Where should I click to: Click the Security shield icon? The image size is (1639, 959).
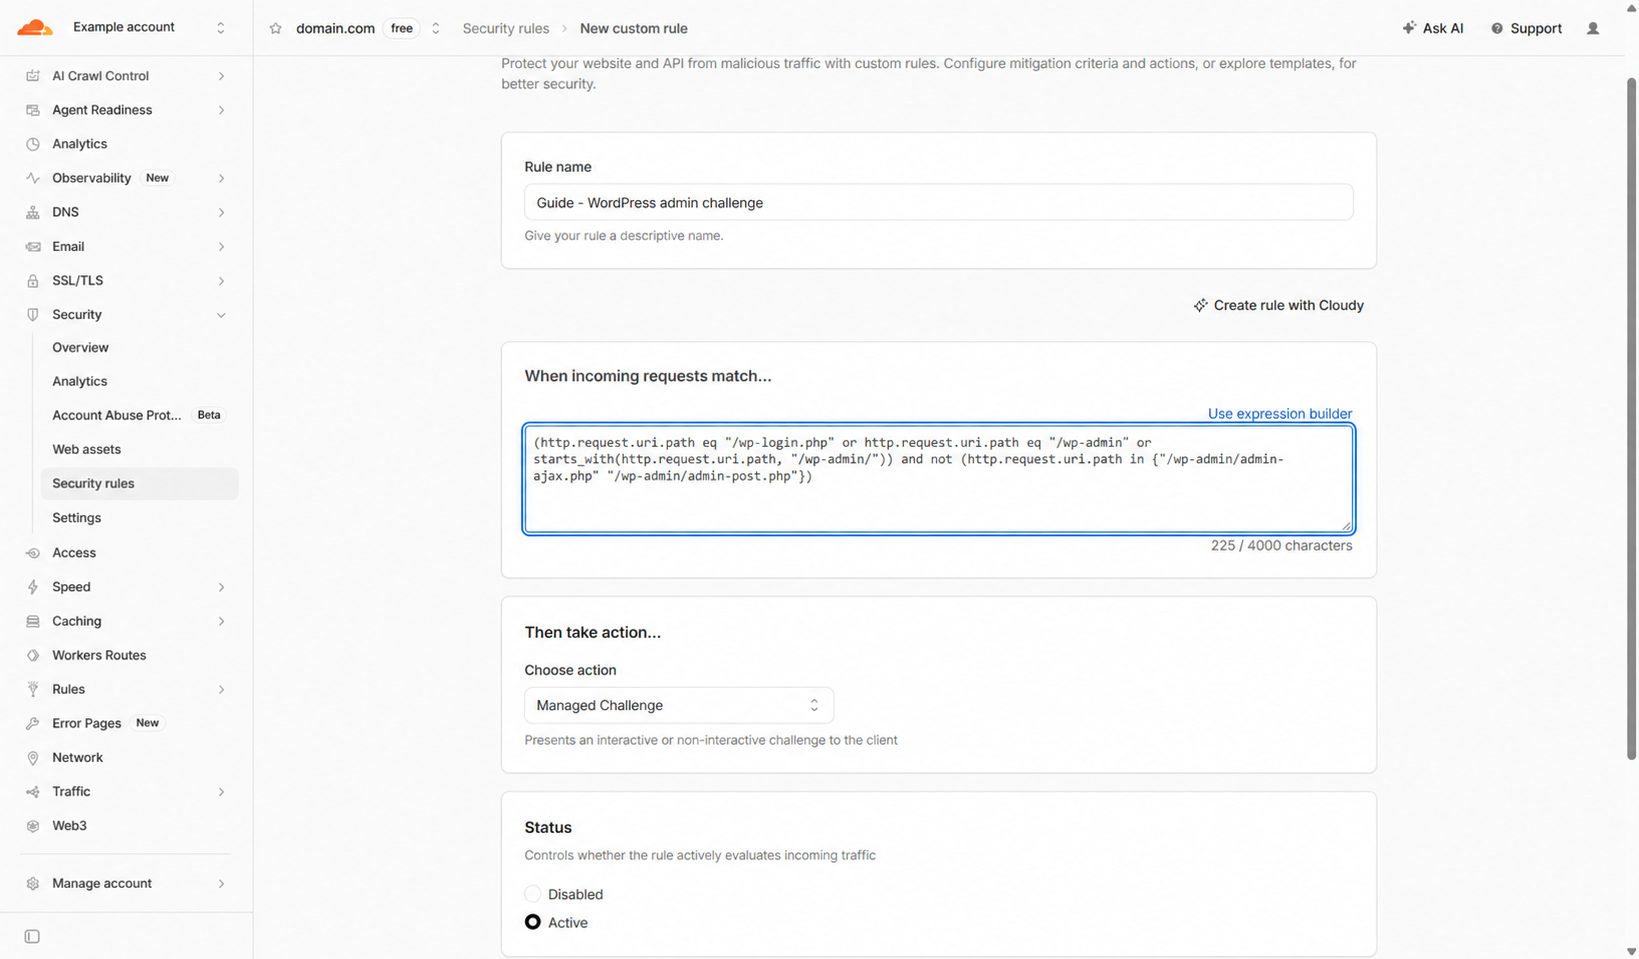coord(33,315)
